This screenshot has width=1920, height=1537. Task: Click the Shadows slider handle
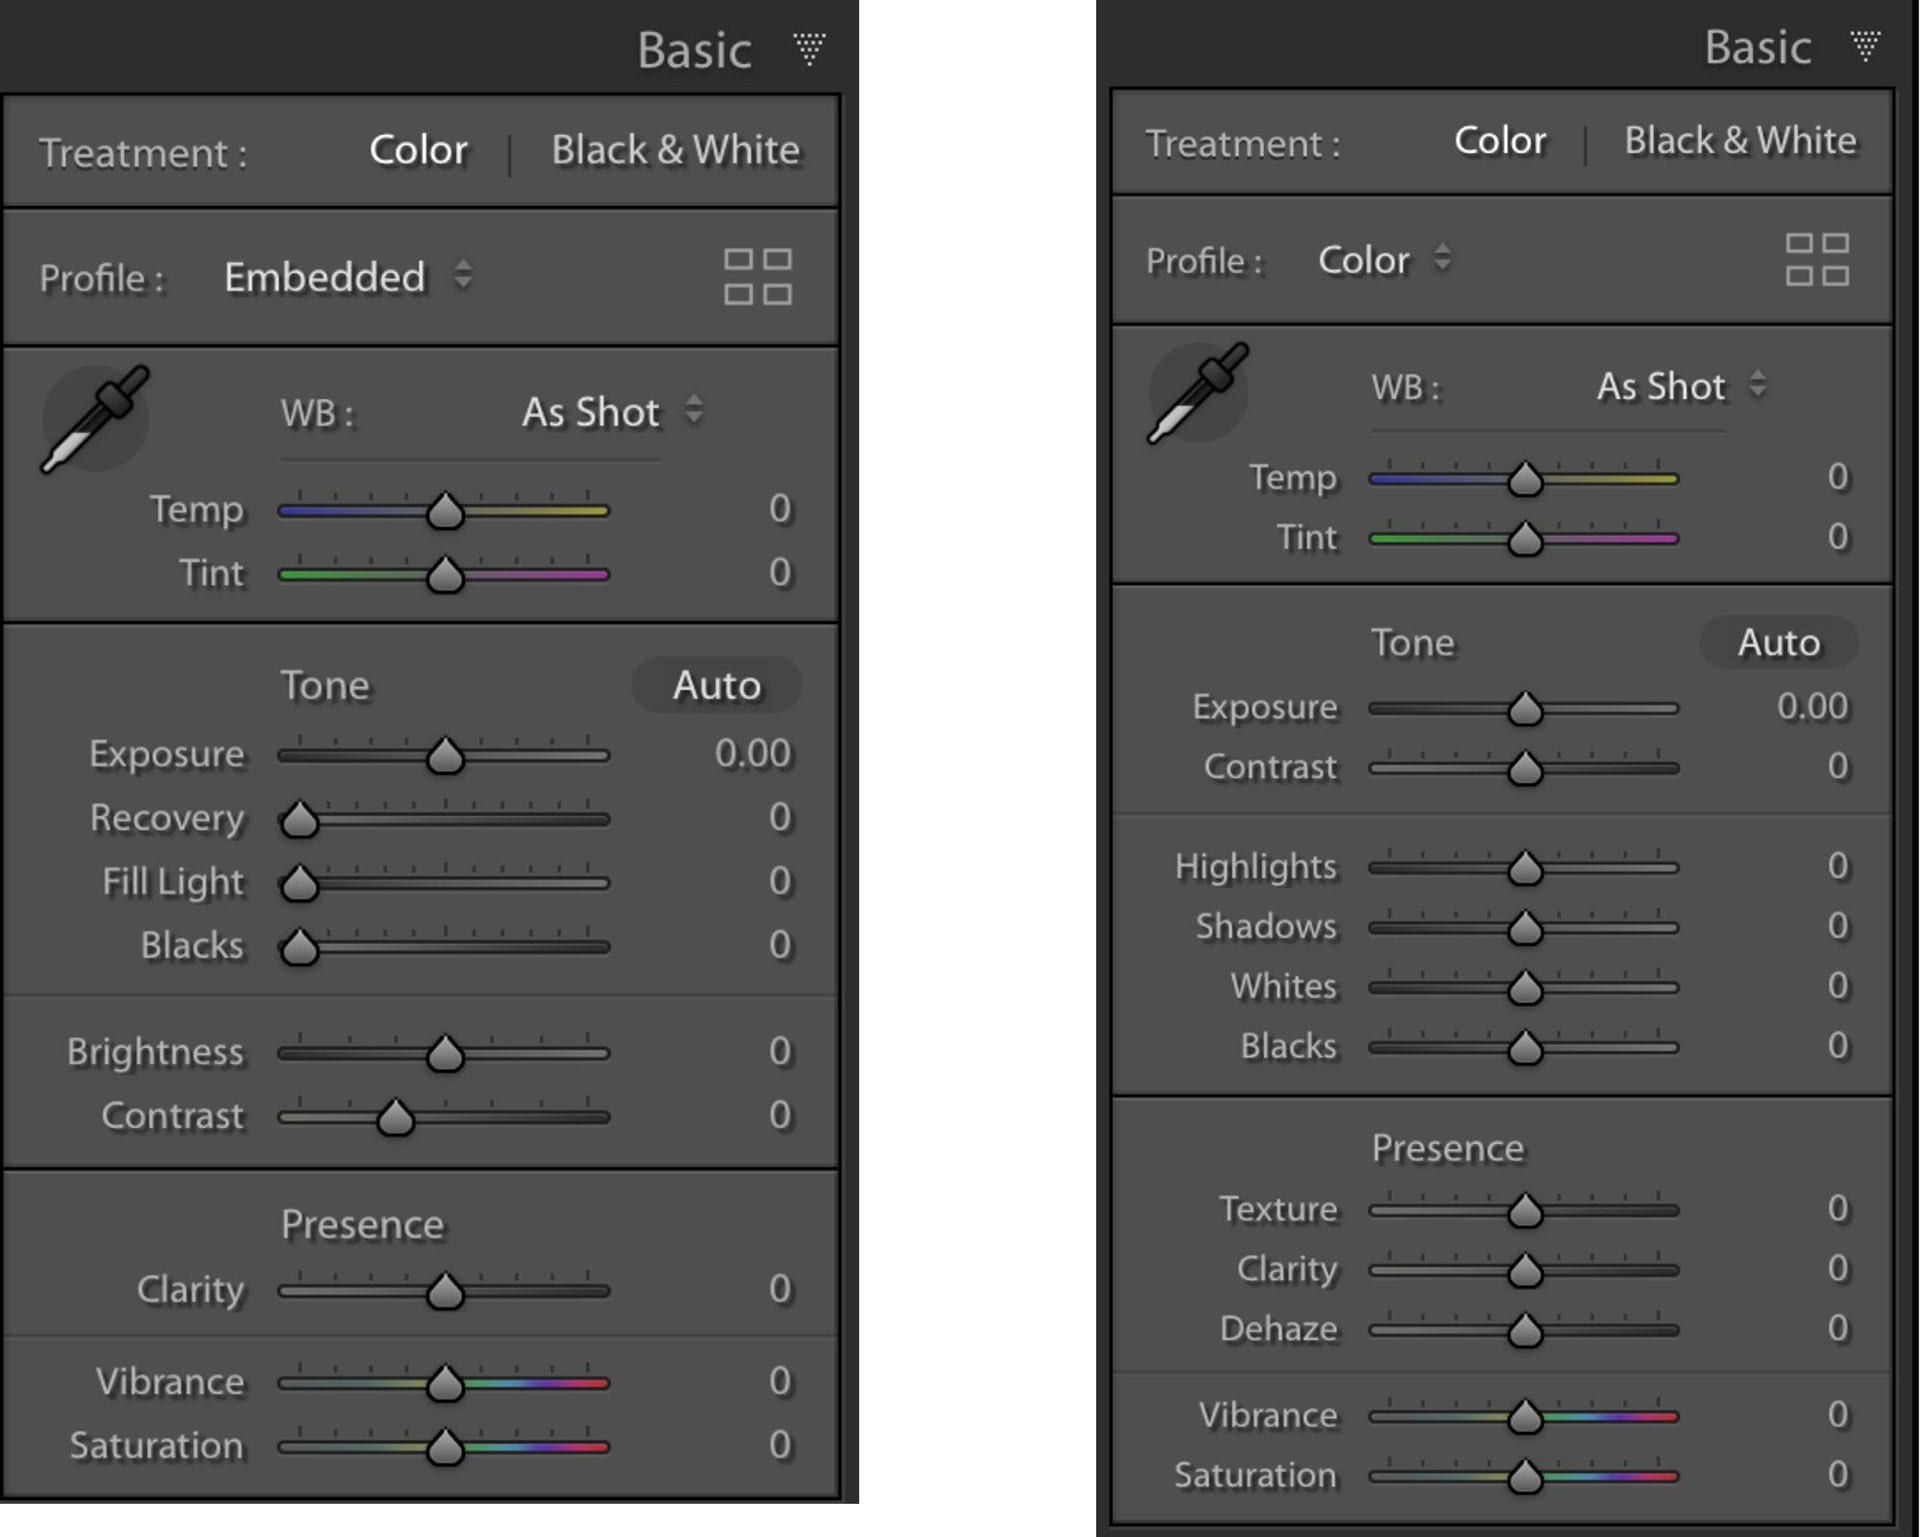(1525, 929)
